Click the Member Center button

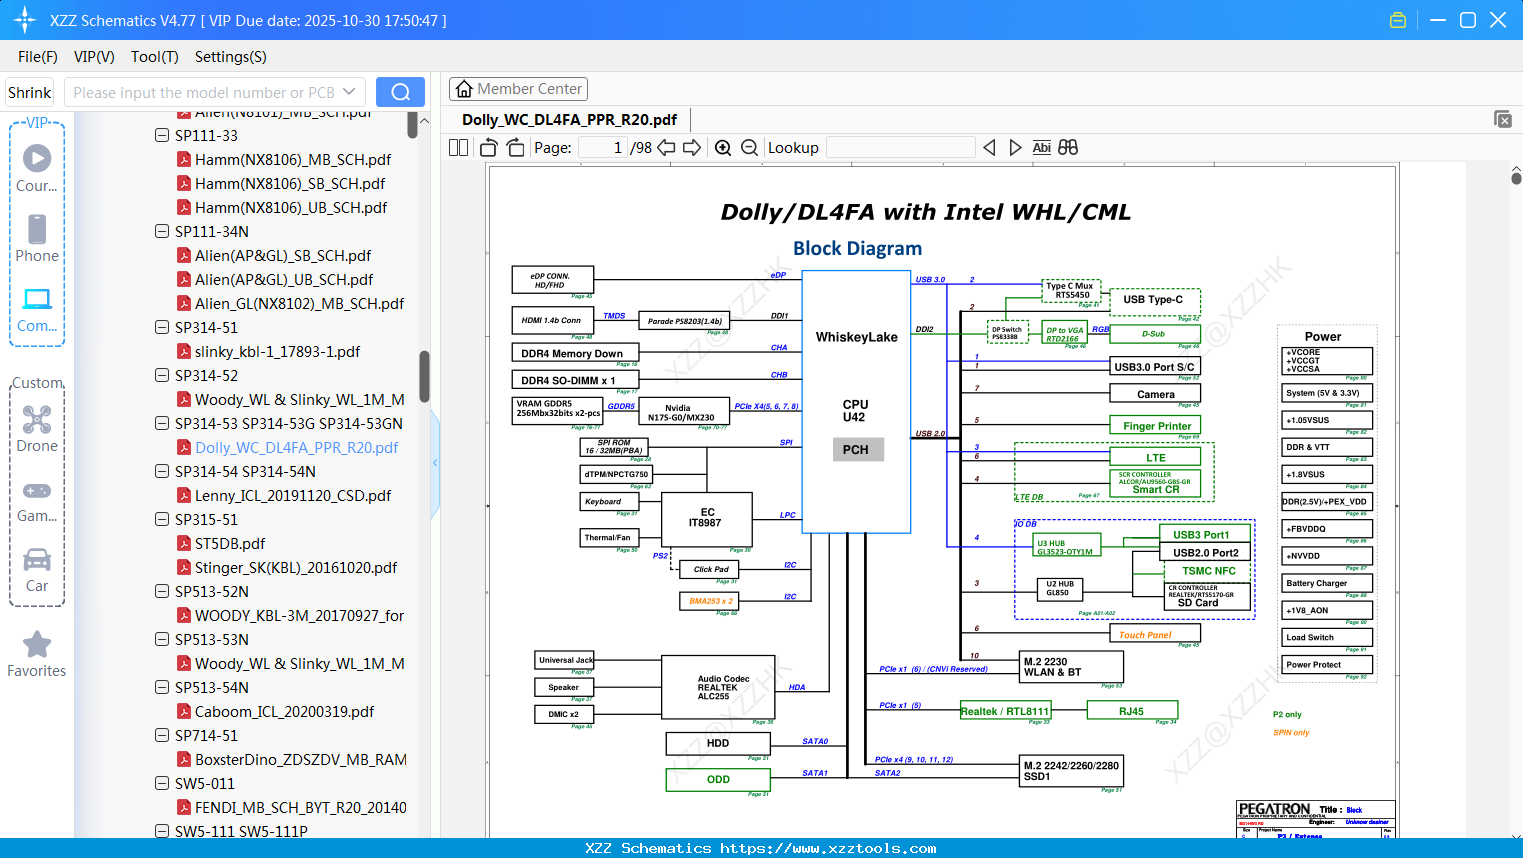tap(518, 89)
